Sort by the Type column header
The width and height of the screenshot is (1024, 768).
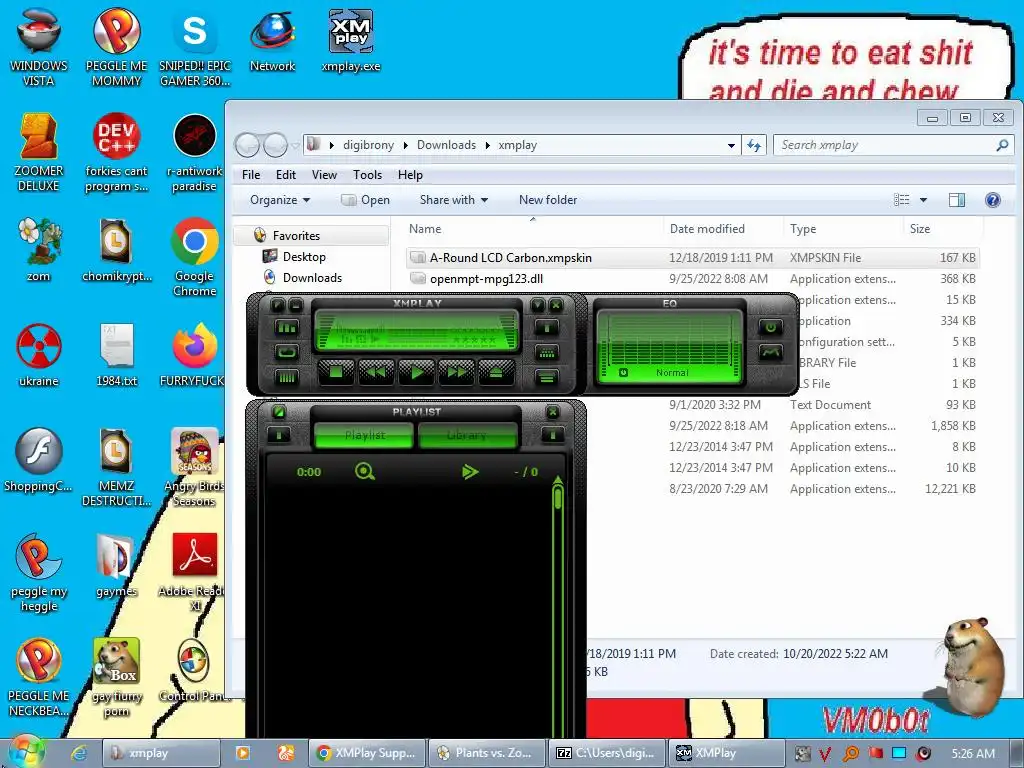click(842, 229)
